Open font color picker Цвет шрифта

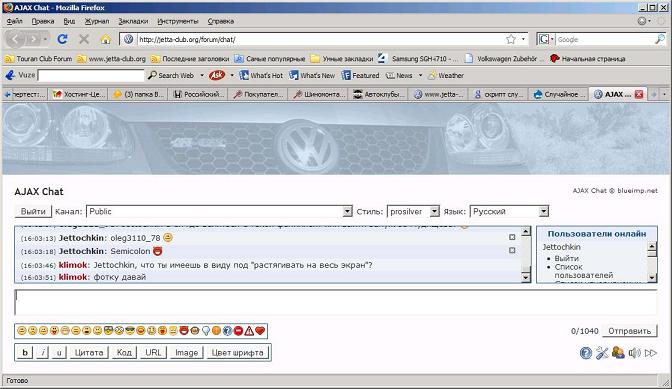click(x=237, y=353)
